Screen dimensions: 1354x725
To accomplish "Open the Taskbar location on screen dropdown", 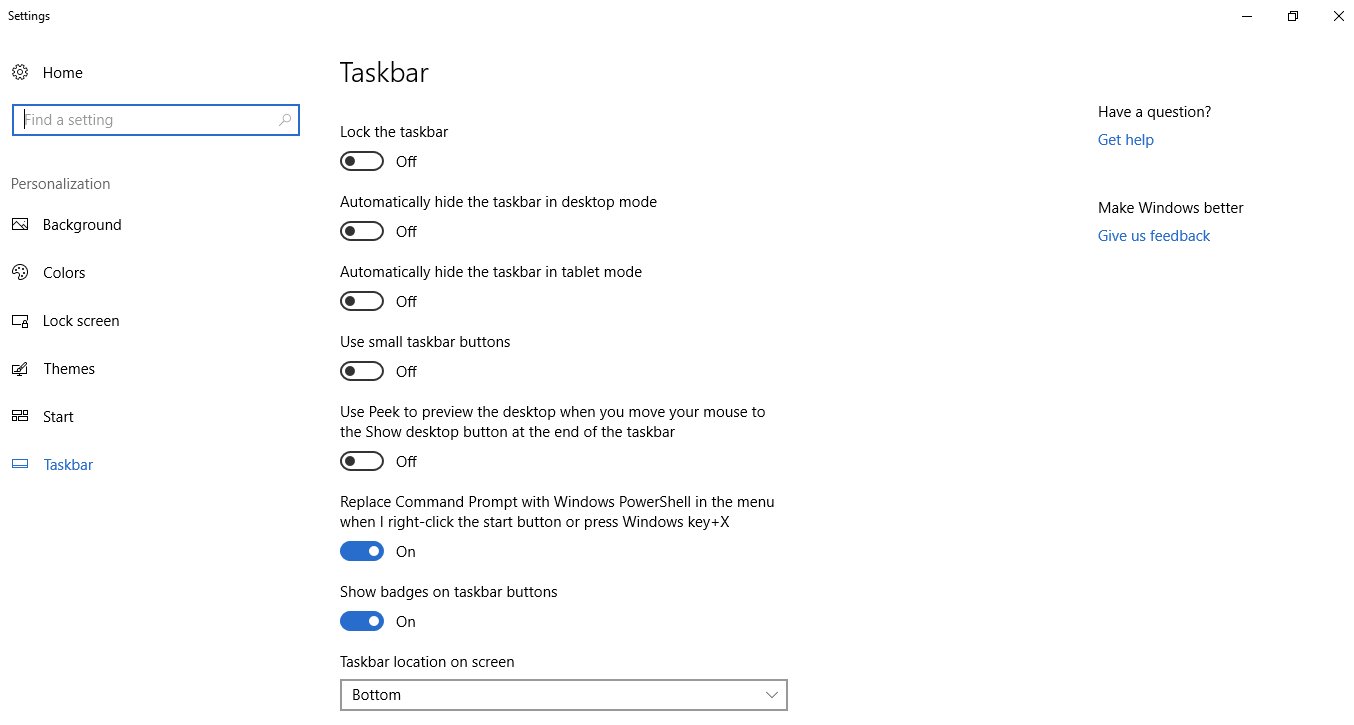I will [x=563, y=695].
